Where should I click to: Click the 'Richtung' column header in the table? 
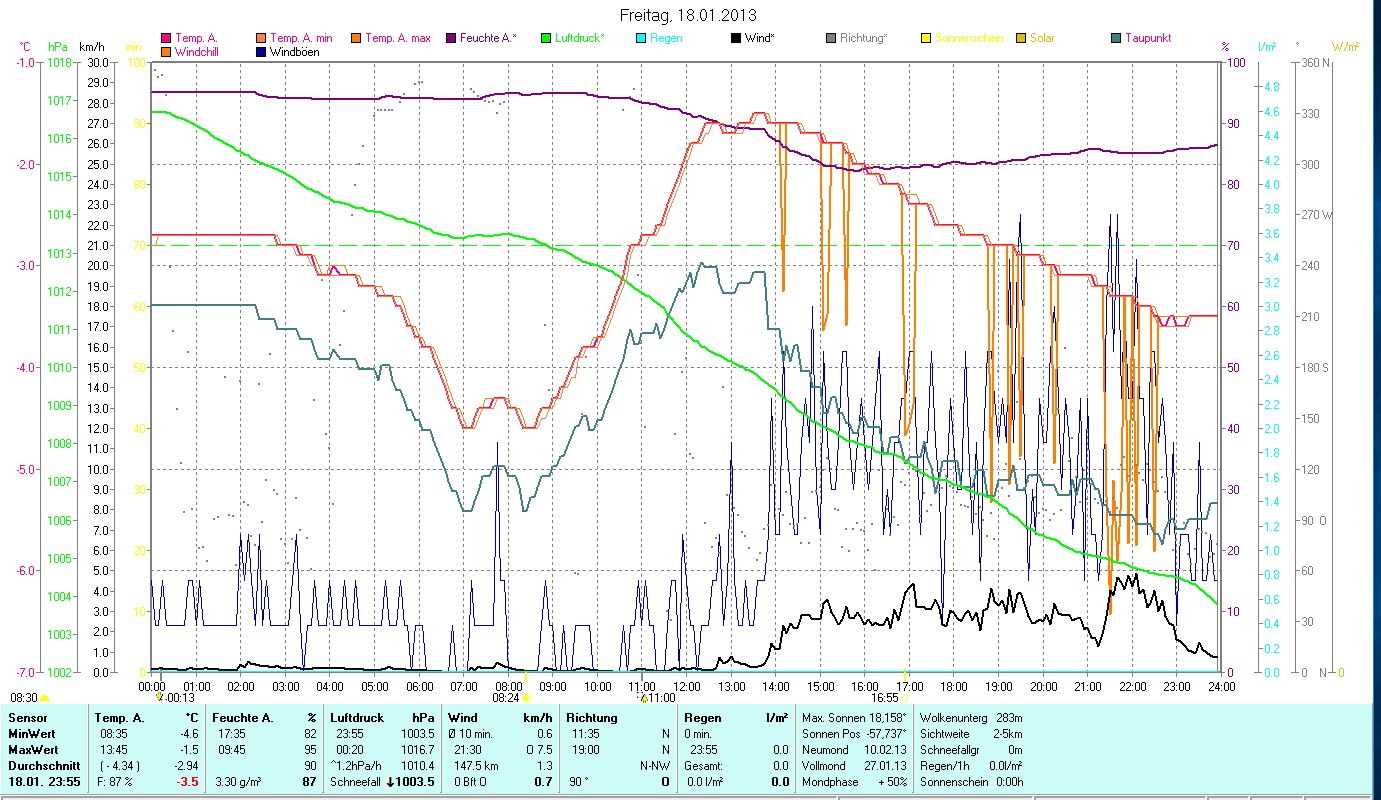click(x=592, y=718)
